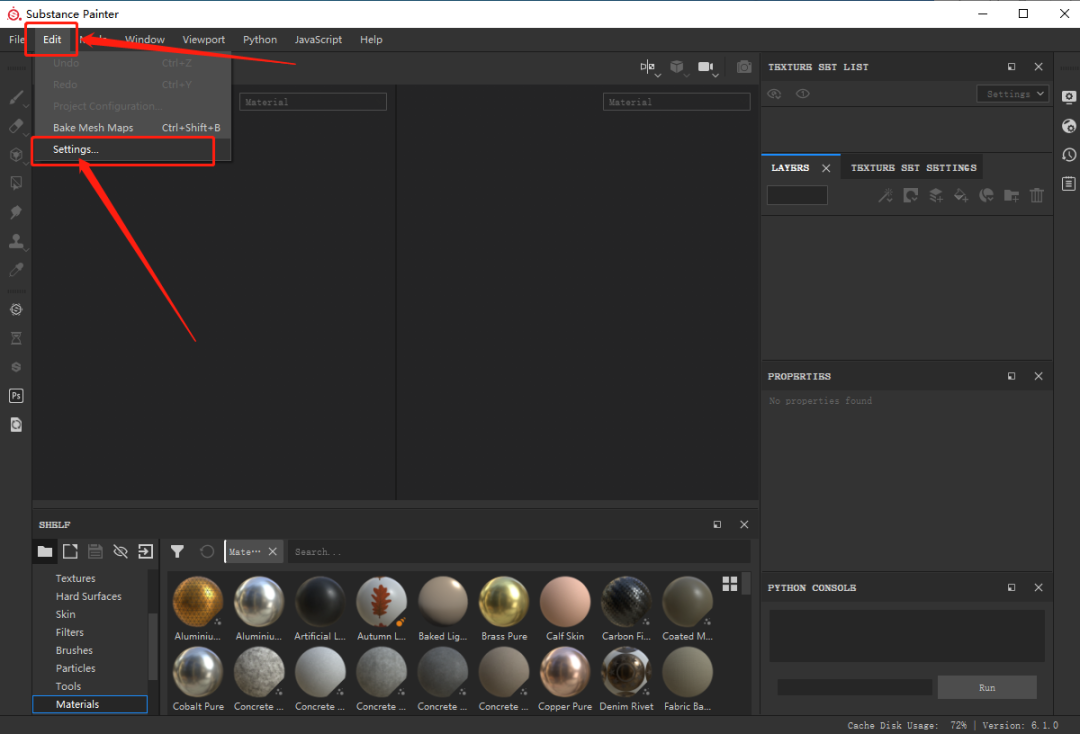Screen dimensions: 1080x734
Task: Click the Shelf import resources icon
Action: [145, 552]
